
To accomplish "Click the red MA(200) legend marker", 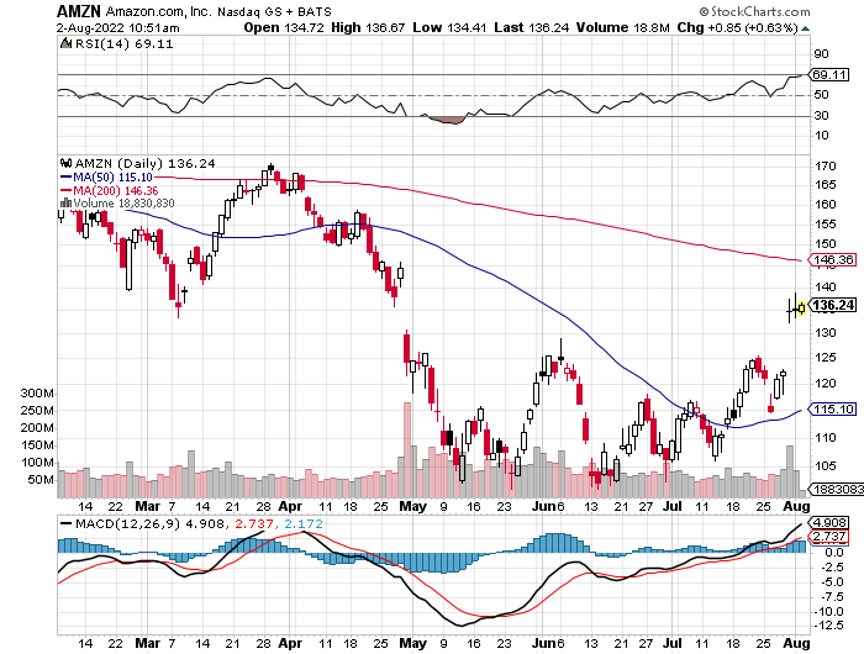I will tap(65, 190).
